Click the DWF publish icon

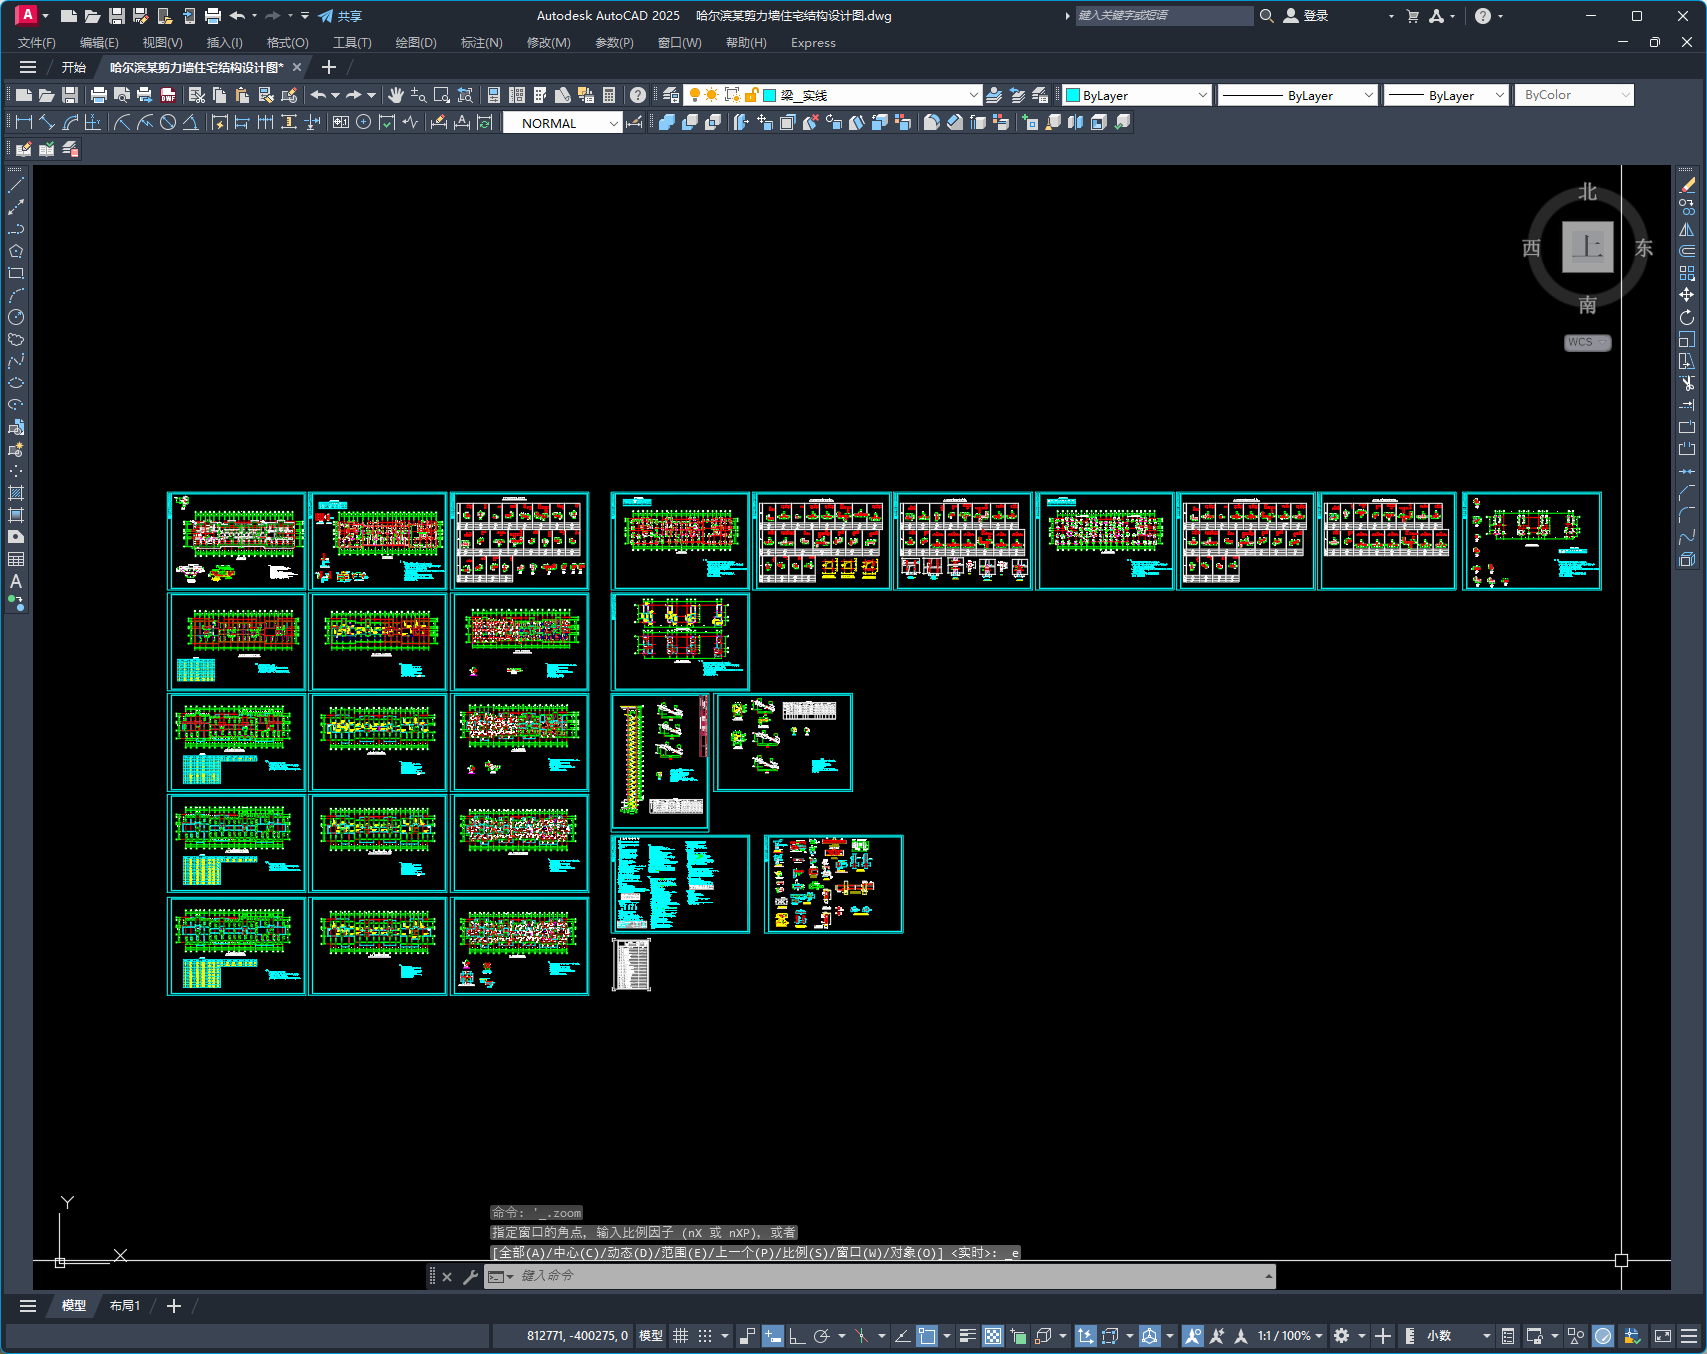click(168, 95)
